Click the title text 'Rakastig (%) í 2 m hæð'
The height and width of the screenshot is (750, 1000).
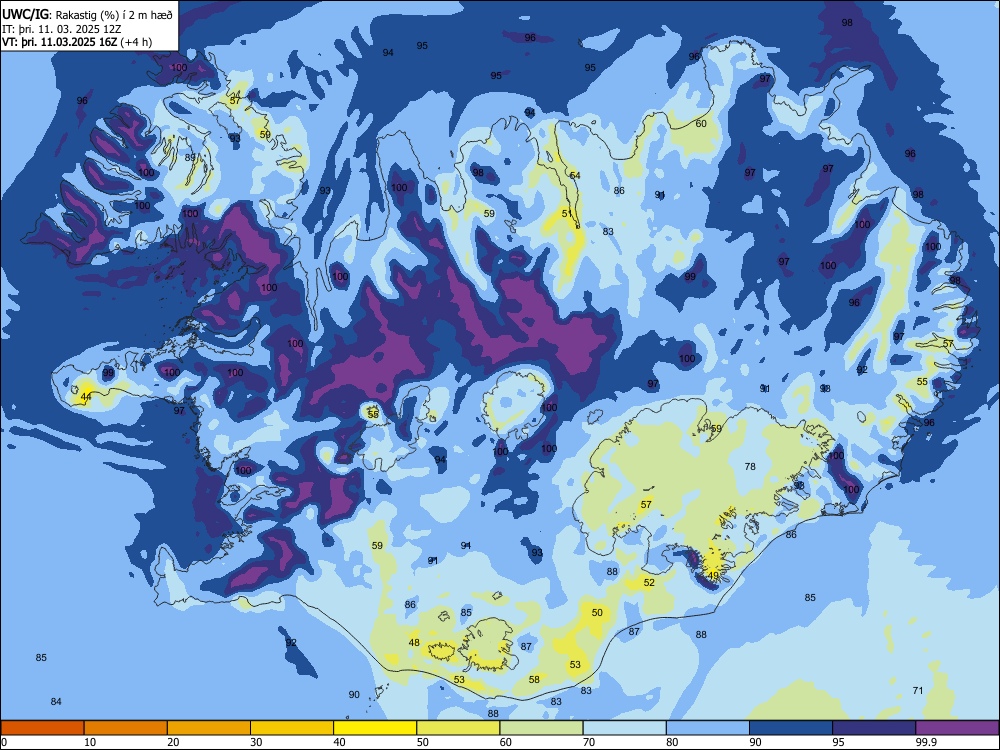(x=114, y=15)
